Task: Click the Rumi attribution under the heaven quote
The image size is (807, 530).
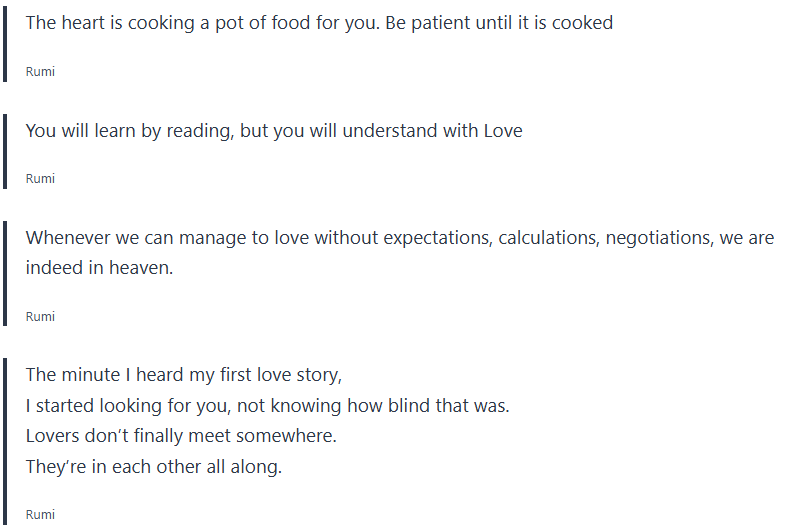Action: [40, 316]
